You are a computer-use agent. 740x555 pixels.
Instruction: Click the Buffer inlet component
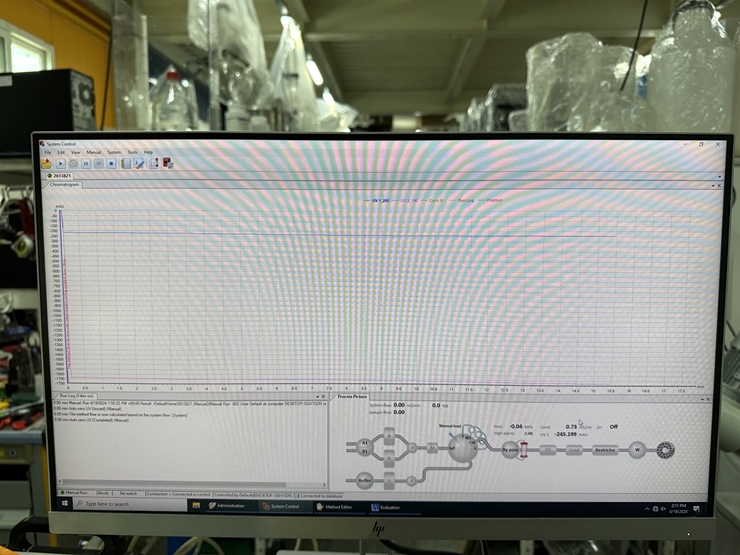click(x=364, y=480)
